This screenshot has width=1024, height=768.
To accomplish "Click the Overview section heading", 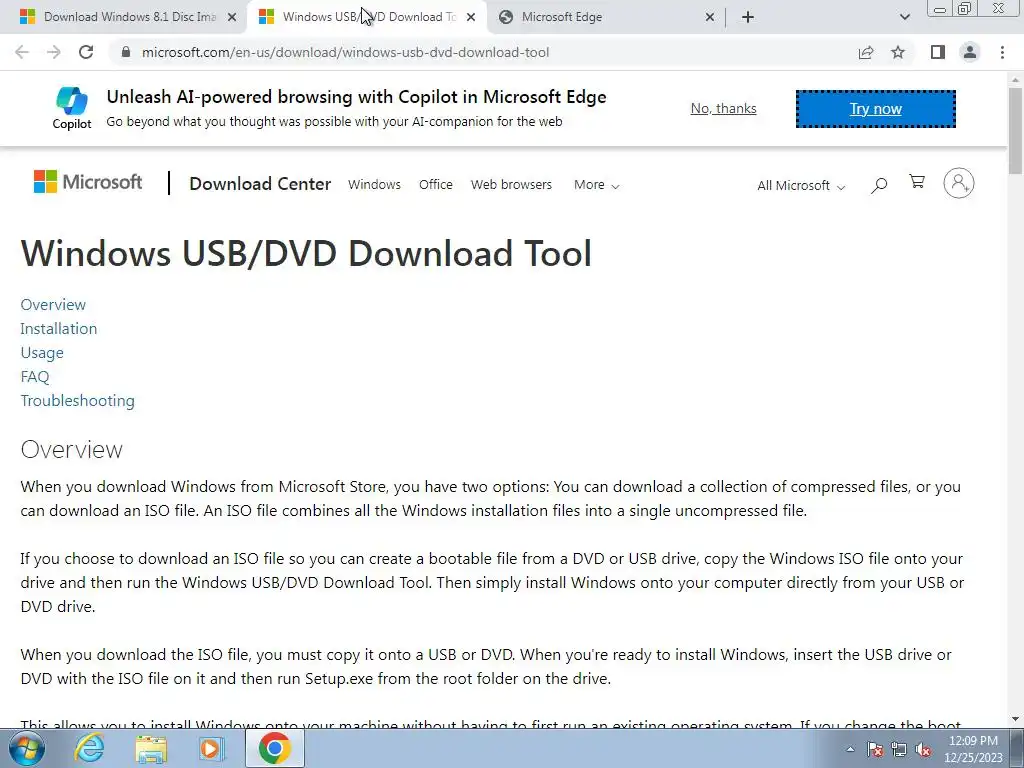I will point(72,449).
